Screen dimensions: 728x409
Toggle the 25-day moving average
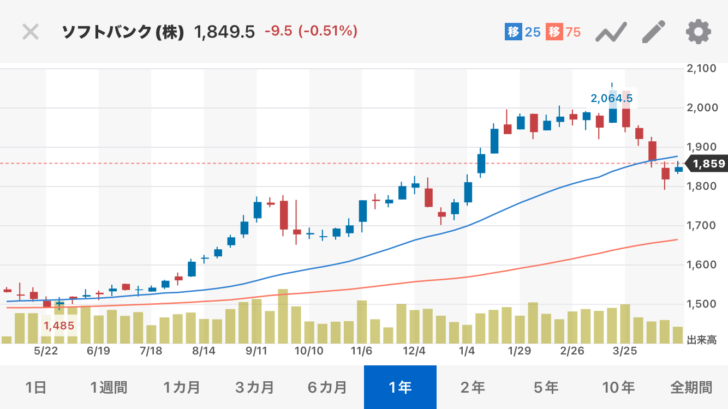[x=522, y=32]
